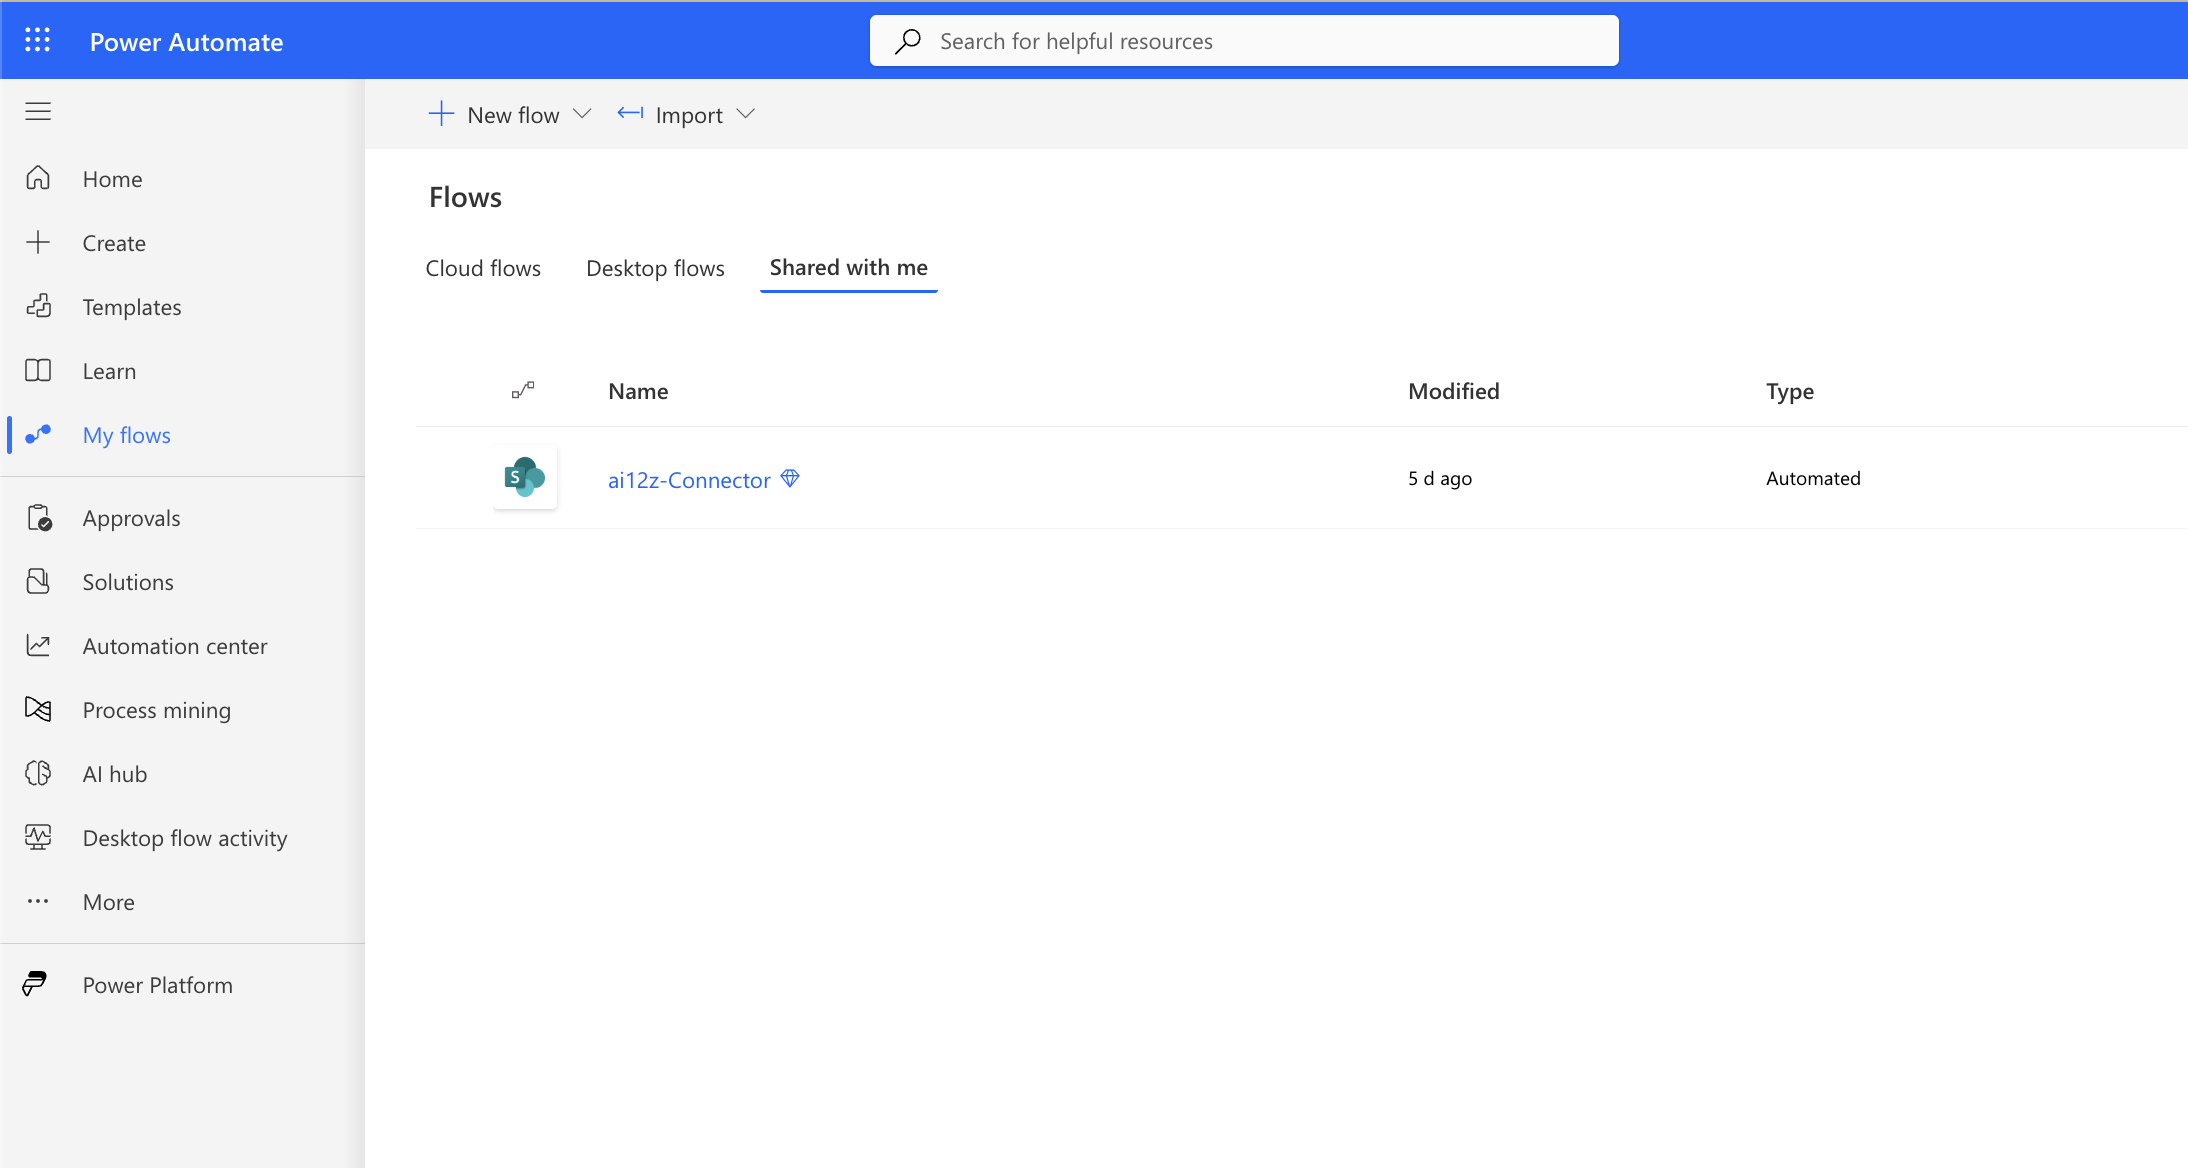Click the premium diamond icon beside ai12z-Connector
Image resolution: width=2188 pixels, height=1168 pixels.
point(790,479)
